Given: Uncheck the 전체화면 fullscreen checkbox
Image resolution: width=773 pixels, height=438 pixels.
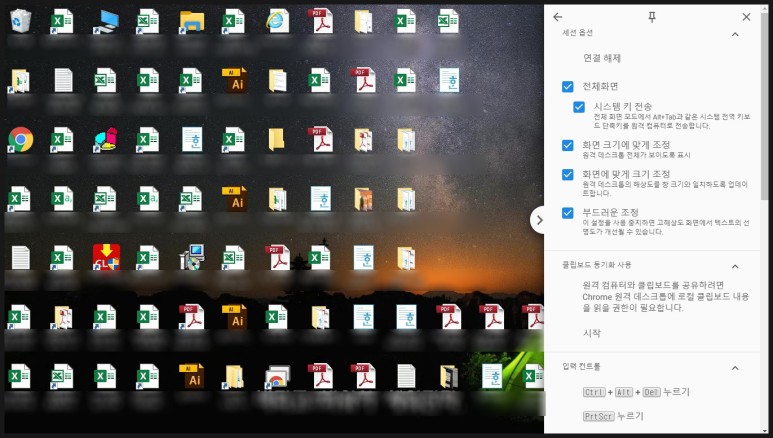Looking at the screenshot, I should (567, 87).
